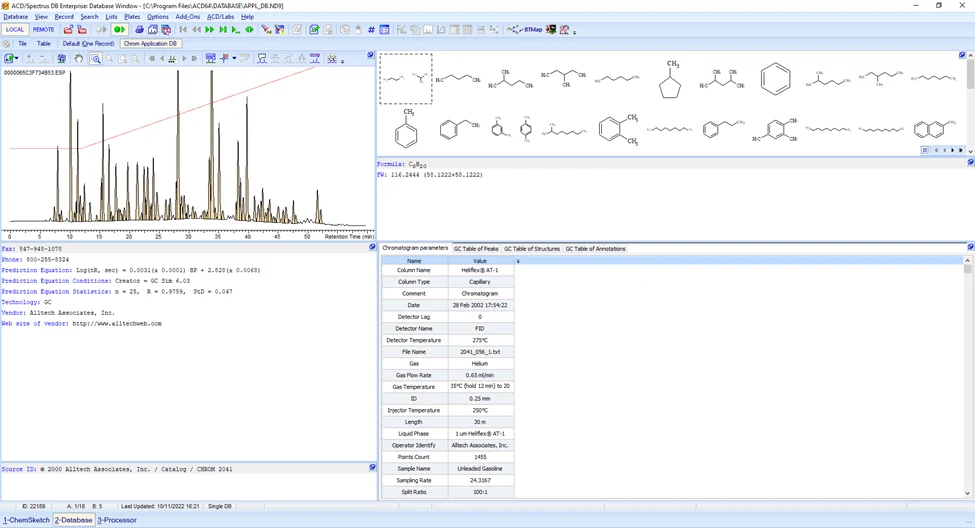Viewport: 975px width, 528px height.
Task: Open chromatogram toolbar overflow arrow
Action: (x=343, y=60)
